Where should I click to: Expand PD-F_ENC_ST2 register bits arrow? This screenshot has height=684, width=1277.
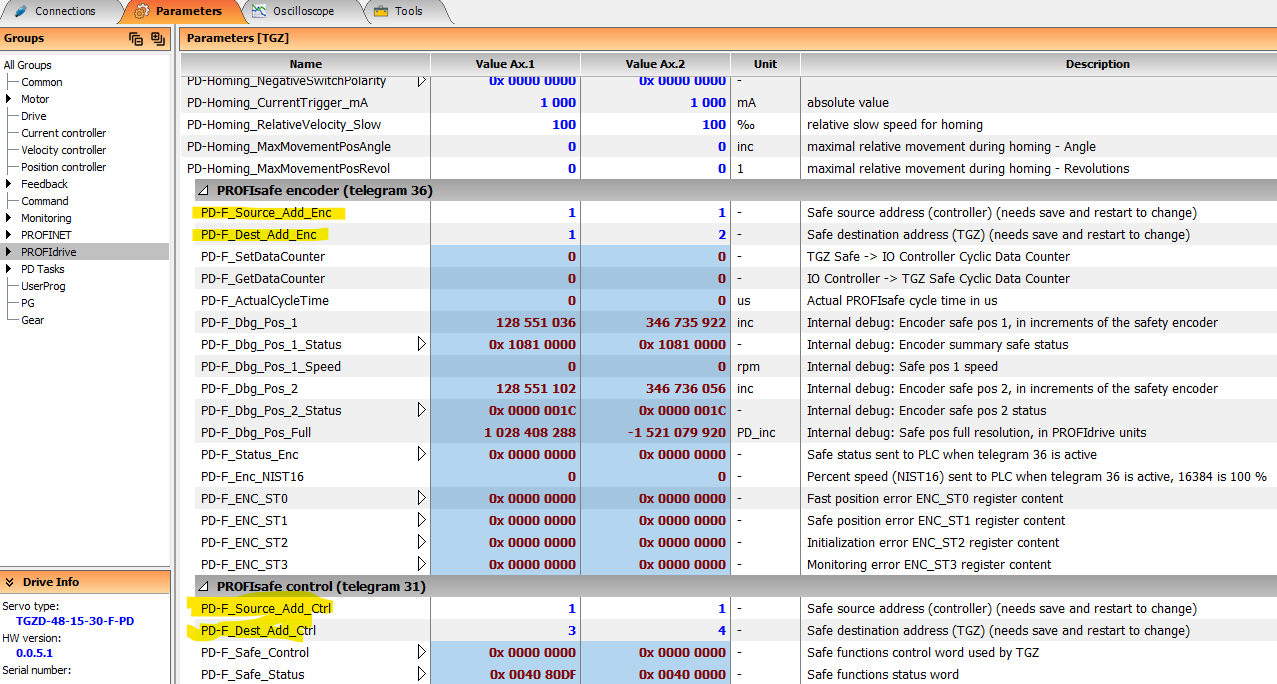(421, 542)
